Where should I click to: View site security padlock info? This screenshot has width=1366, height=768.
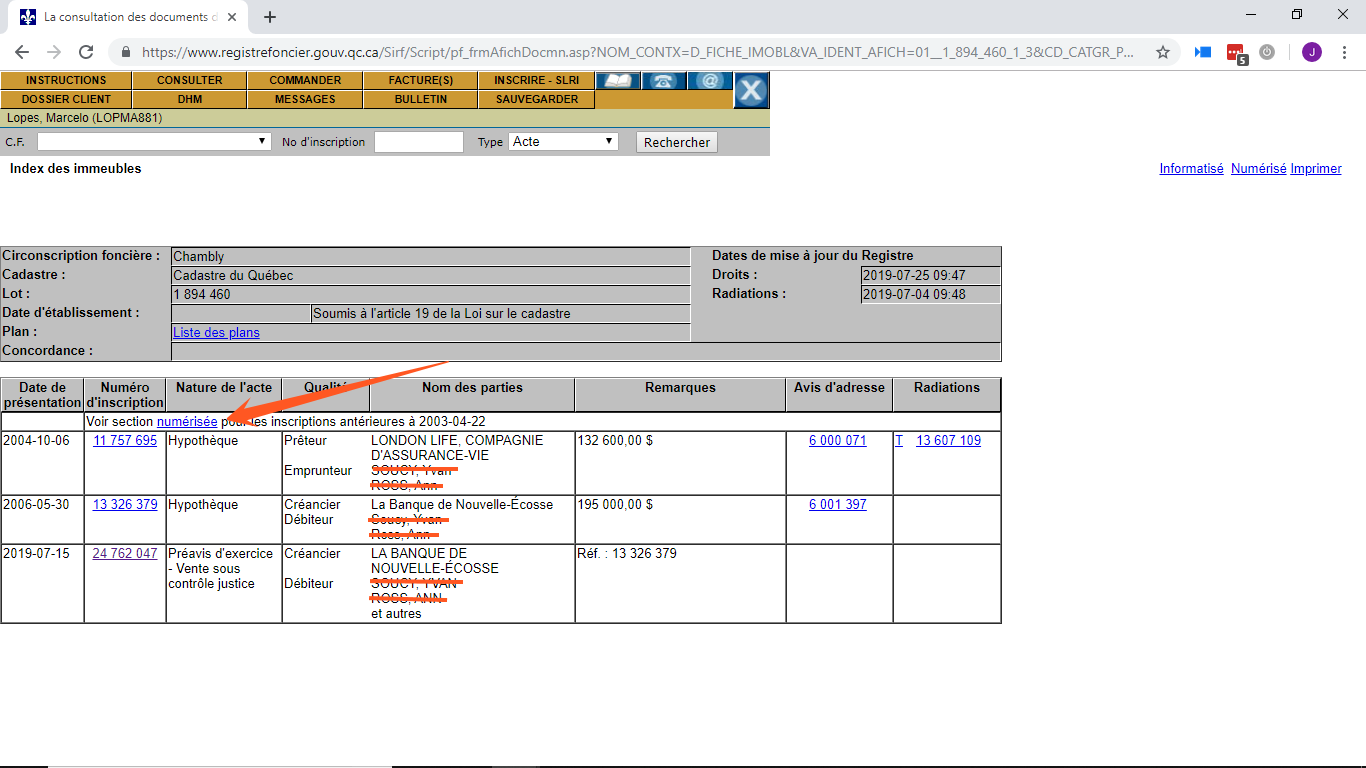126,52
